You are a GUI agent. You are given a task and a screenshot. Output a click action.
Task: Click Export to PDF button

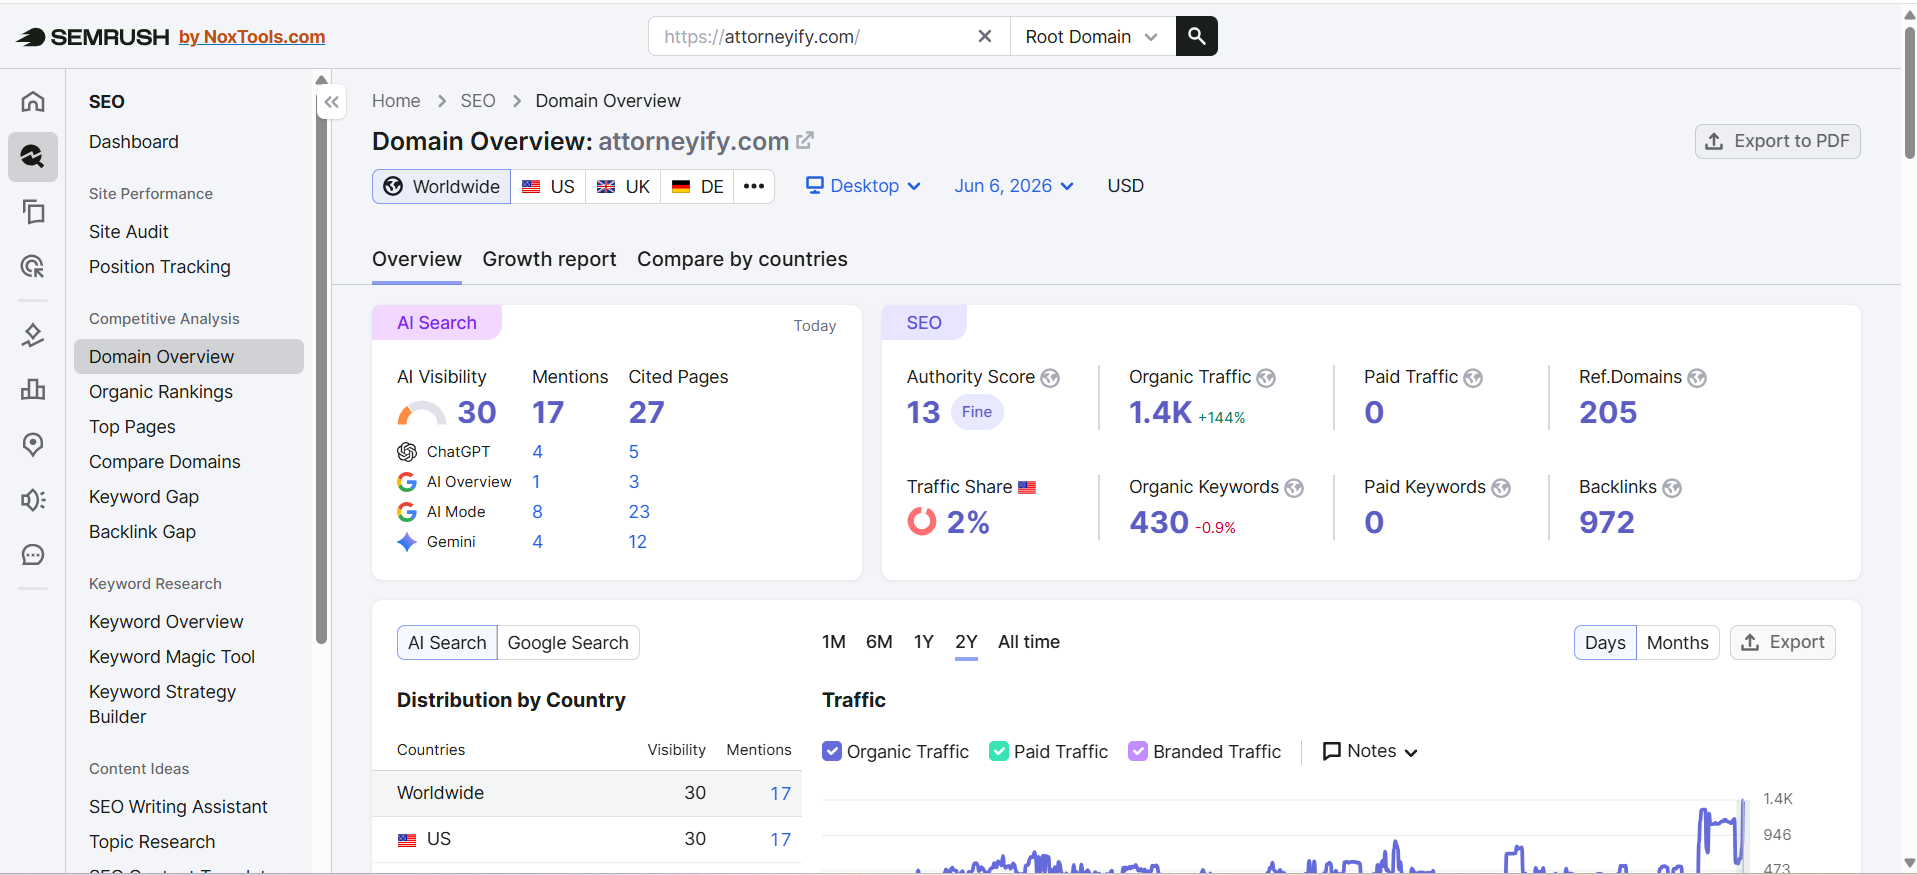coord(1777,141)
